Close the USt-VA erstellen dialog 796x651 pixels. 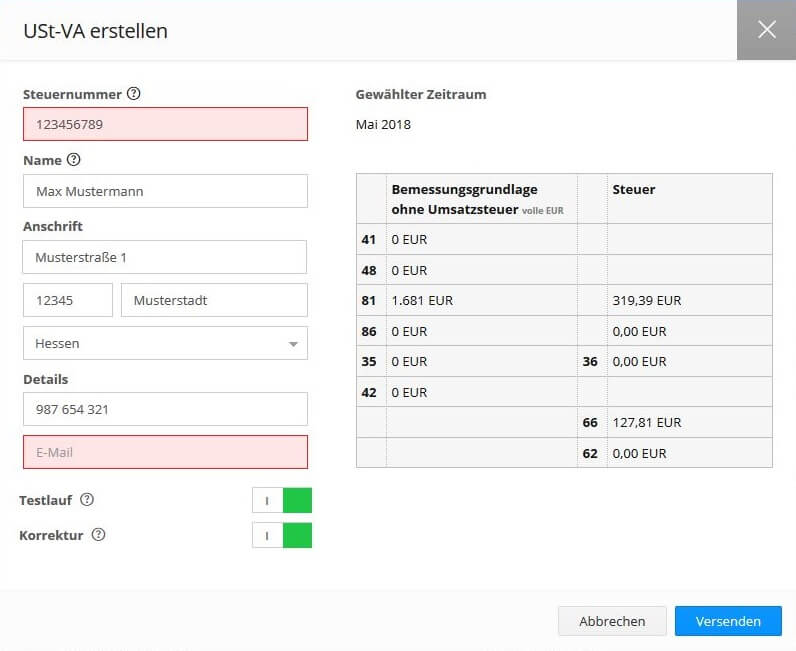tap(766, 30)
